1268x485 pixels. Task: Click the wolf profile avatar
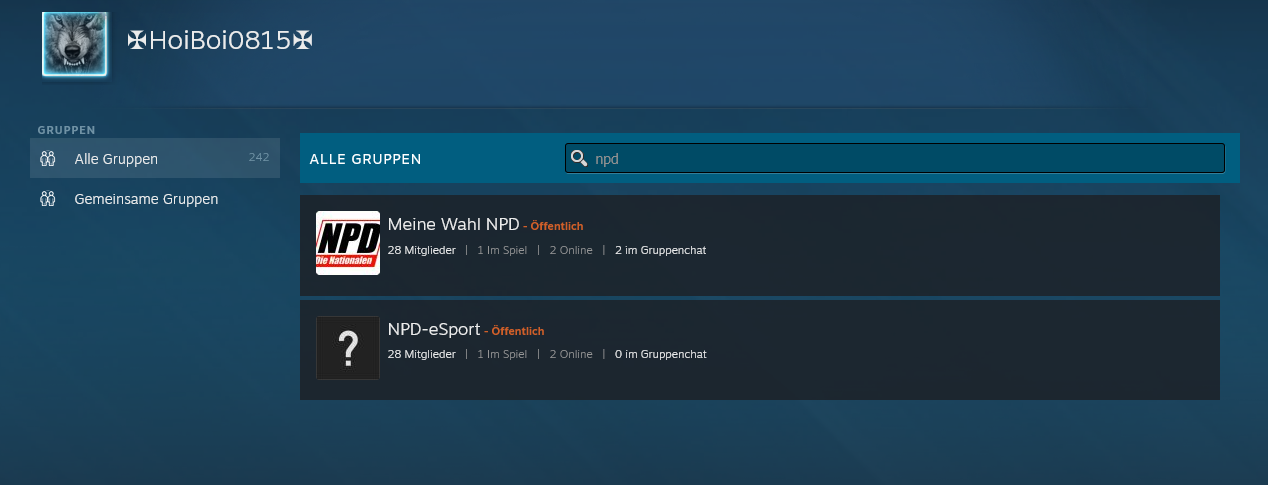click(x=75, y=45)
